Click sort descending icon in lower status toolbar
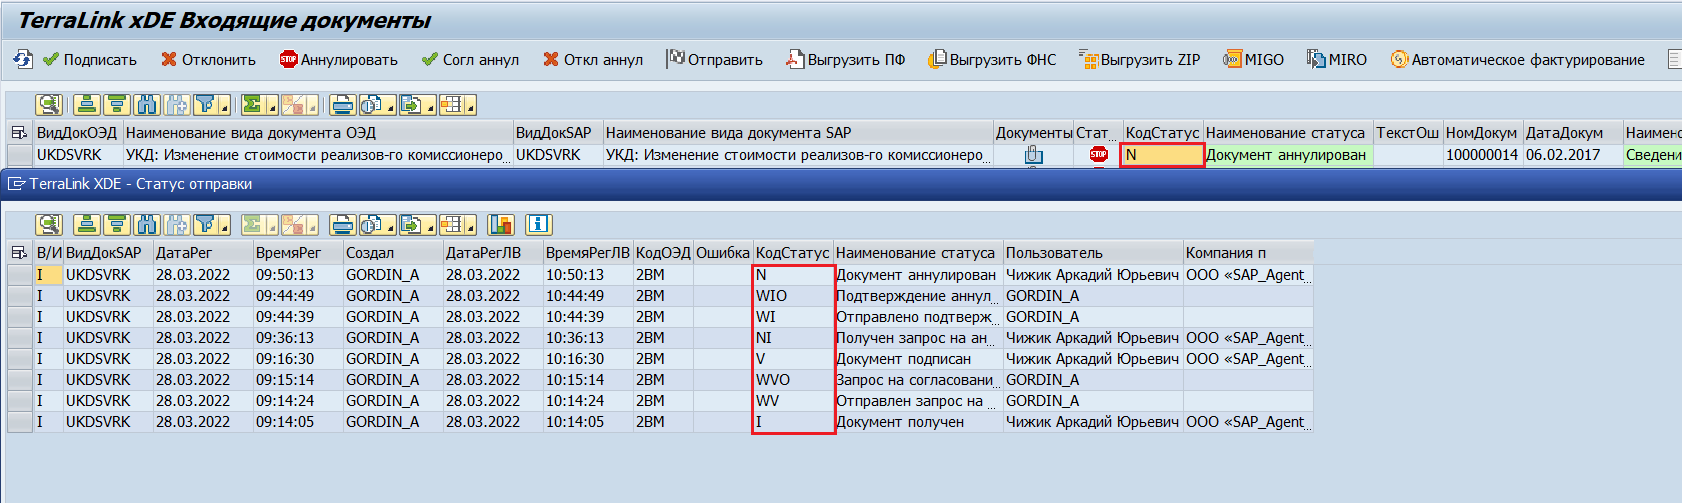1682x503 pixels. 116,225
